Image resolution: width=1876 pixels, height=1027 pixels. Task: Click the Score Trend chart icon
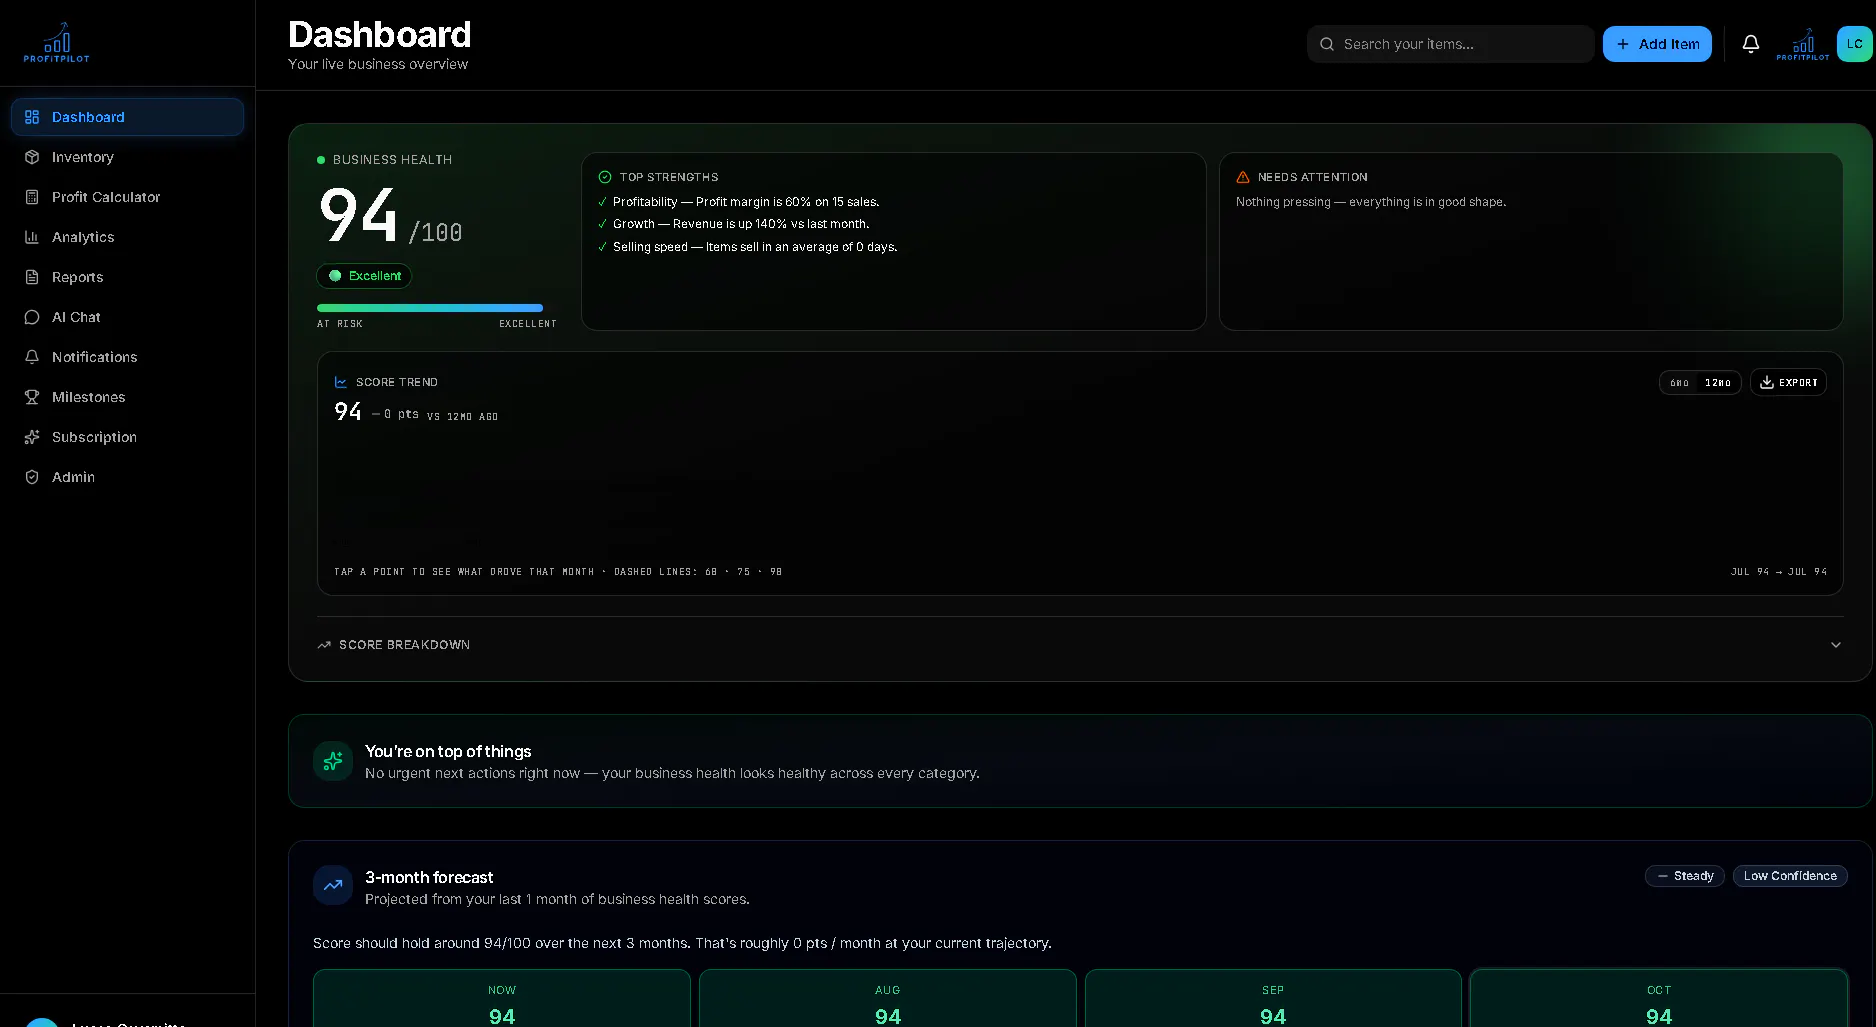[341, 382]
